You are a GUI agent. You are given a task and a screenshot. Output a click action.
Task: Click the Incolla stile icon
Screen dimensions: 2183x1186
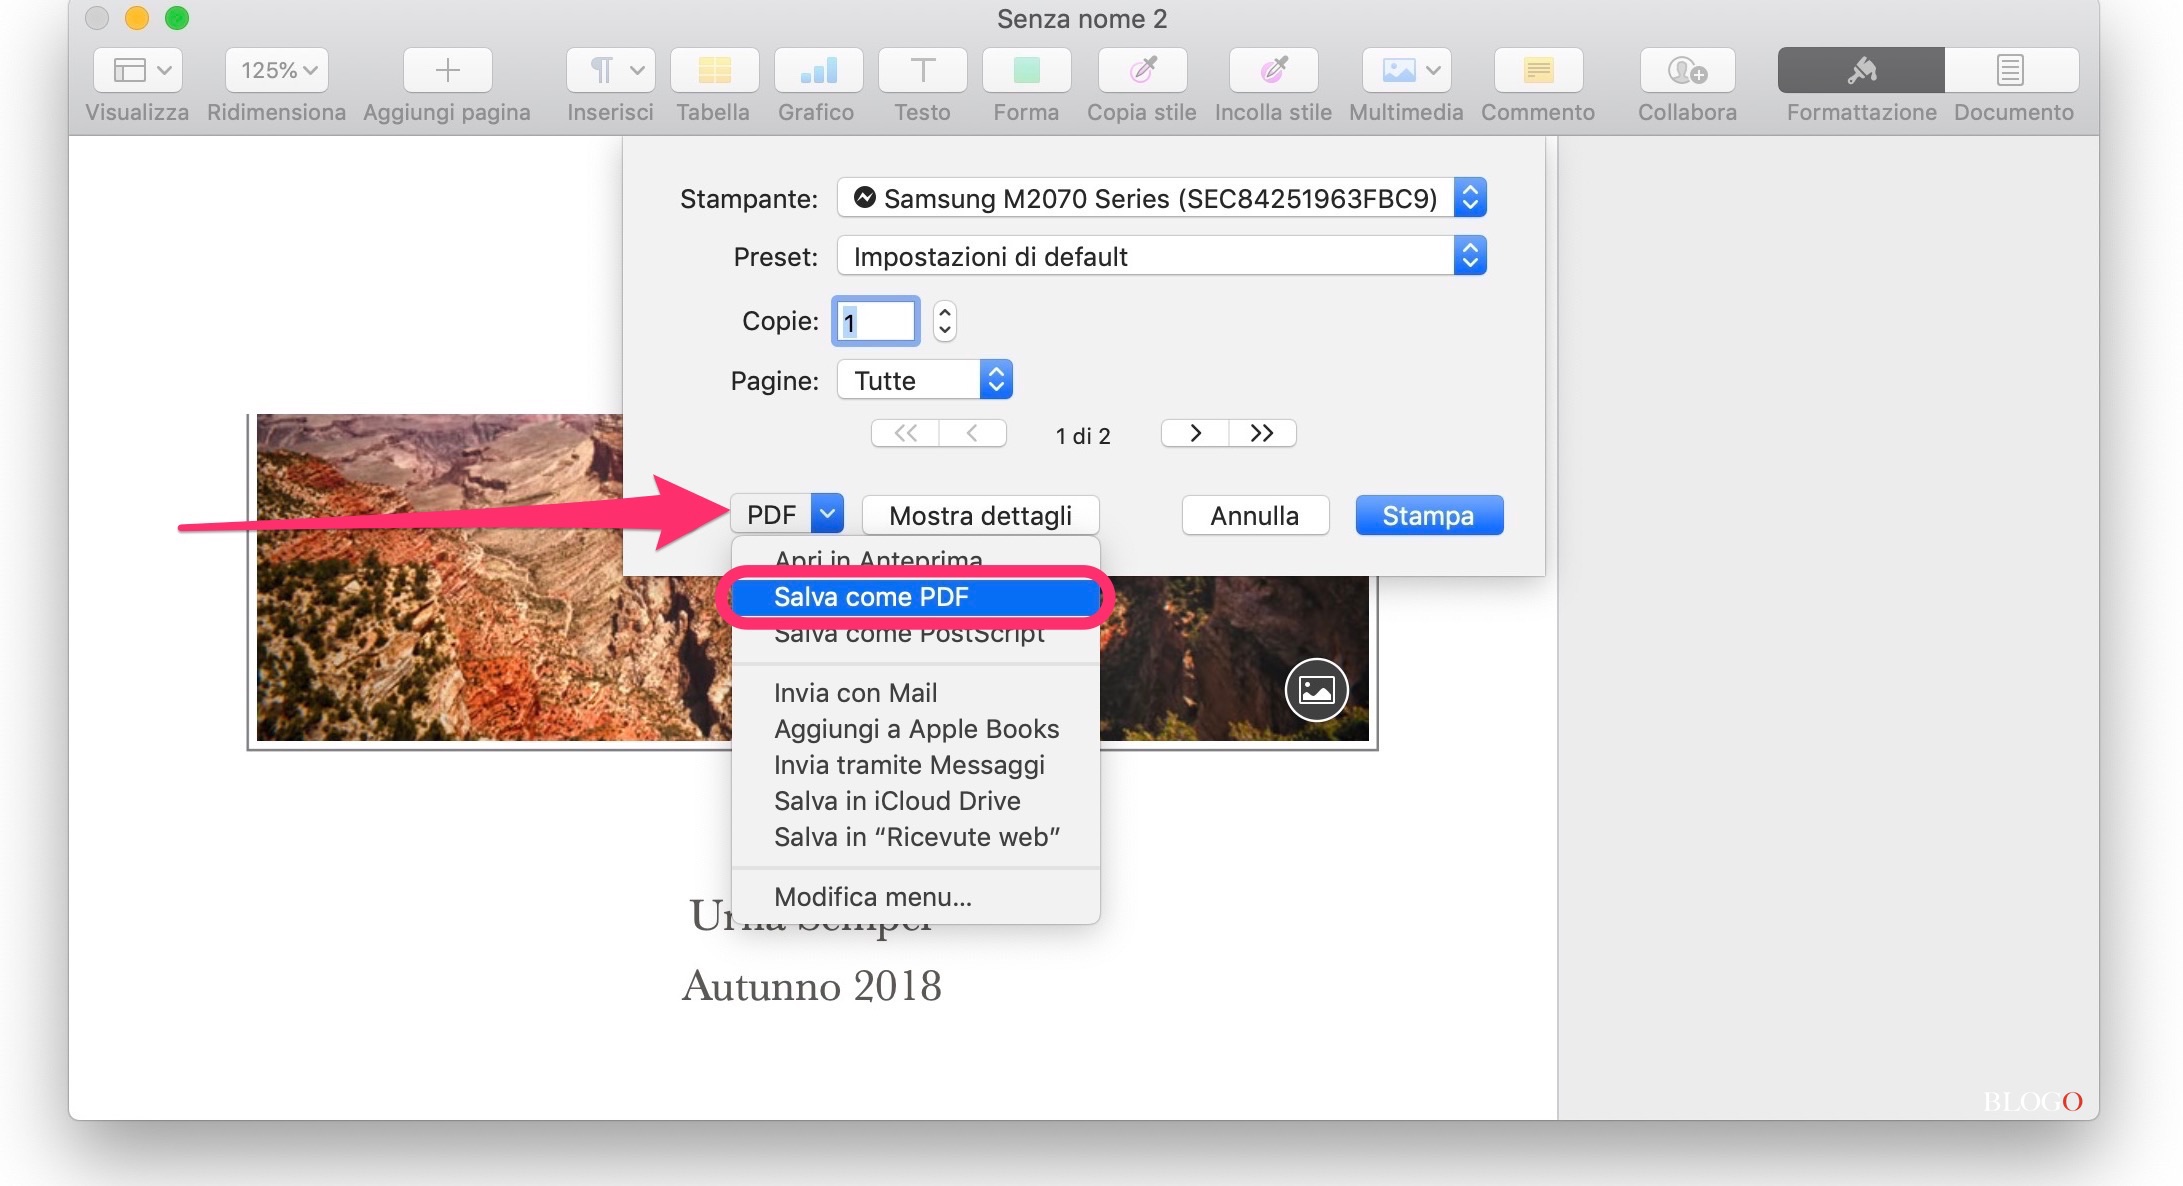tap(1273, 70)
